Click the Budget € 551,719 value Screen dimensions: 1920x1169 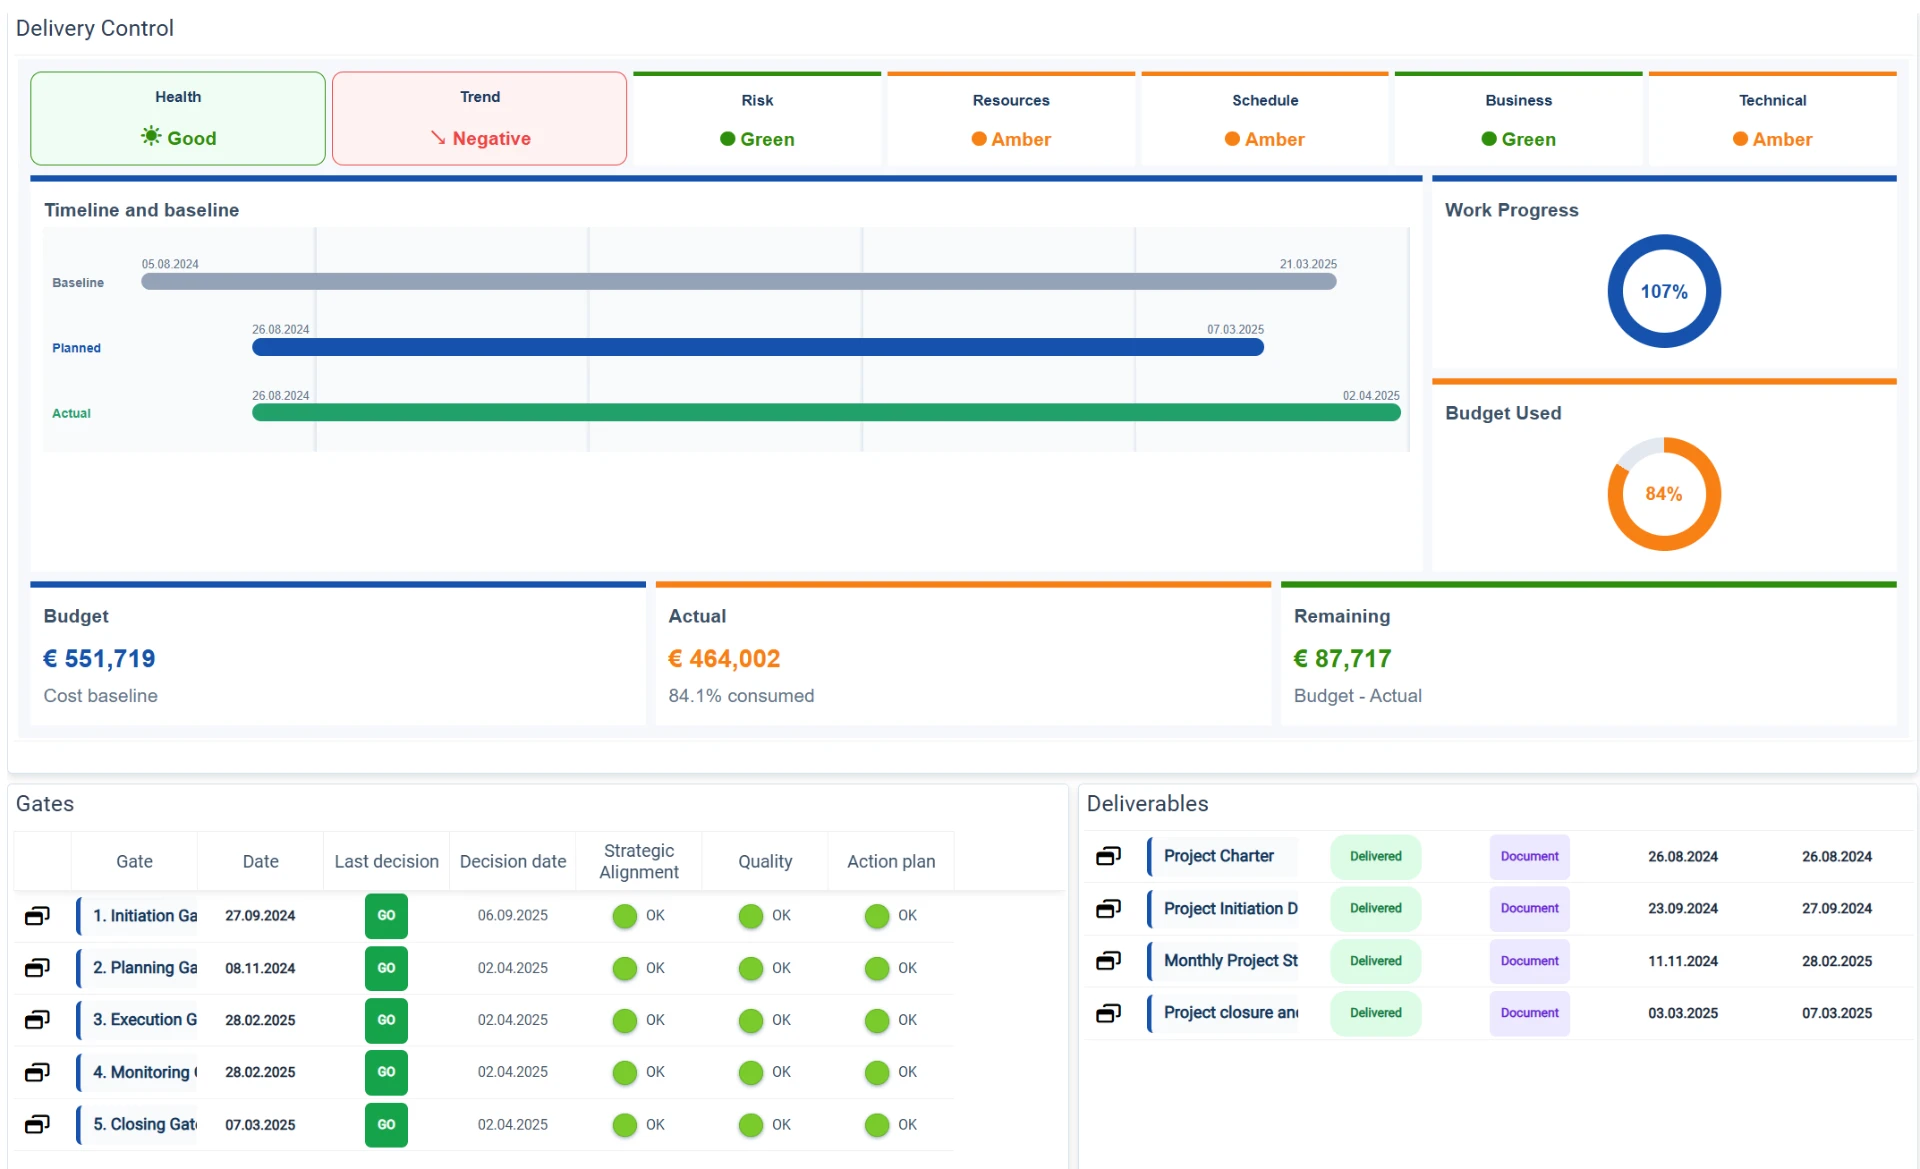click(99, 659)
